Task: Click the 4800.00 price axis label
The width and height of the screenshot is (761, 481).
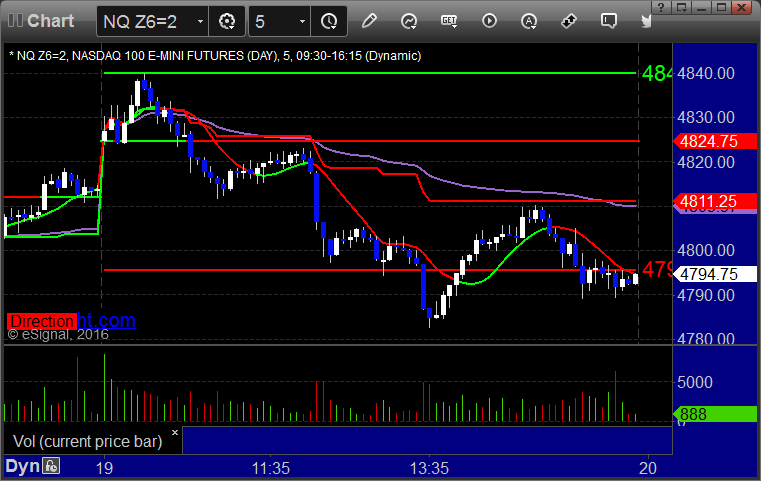Action: [706, 250]
